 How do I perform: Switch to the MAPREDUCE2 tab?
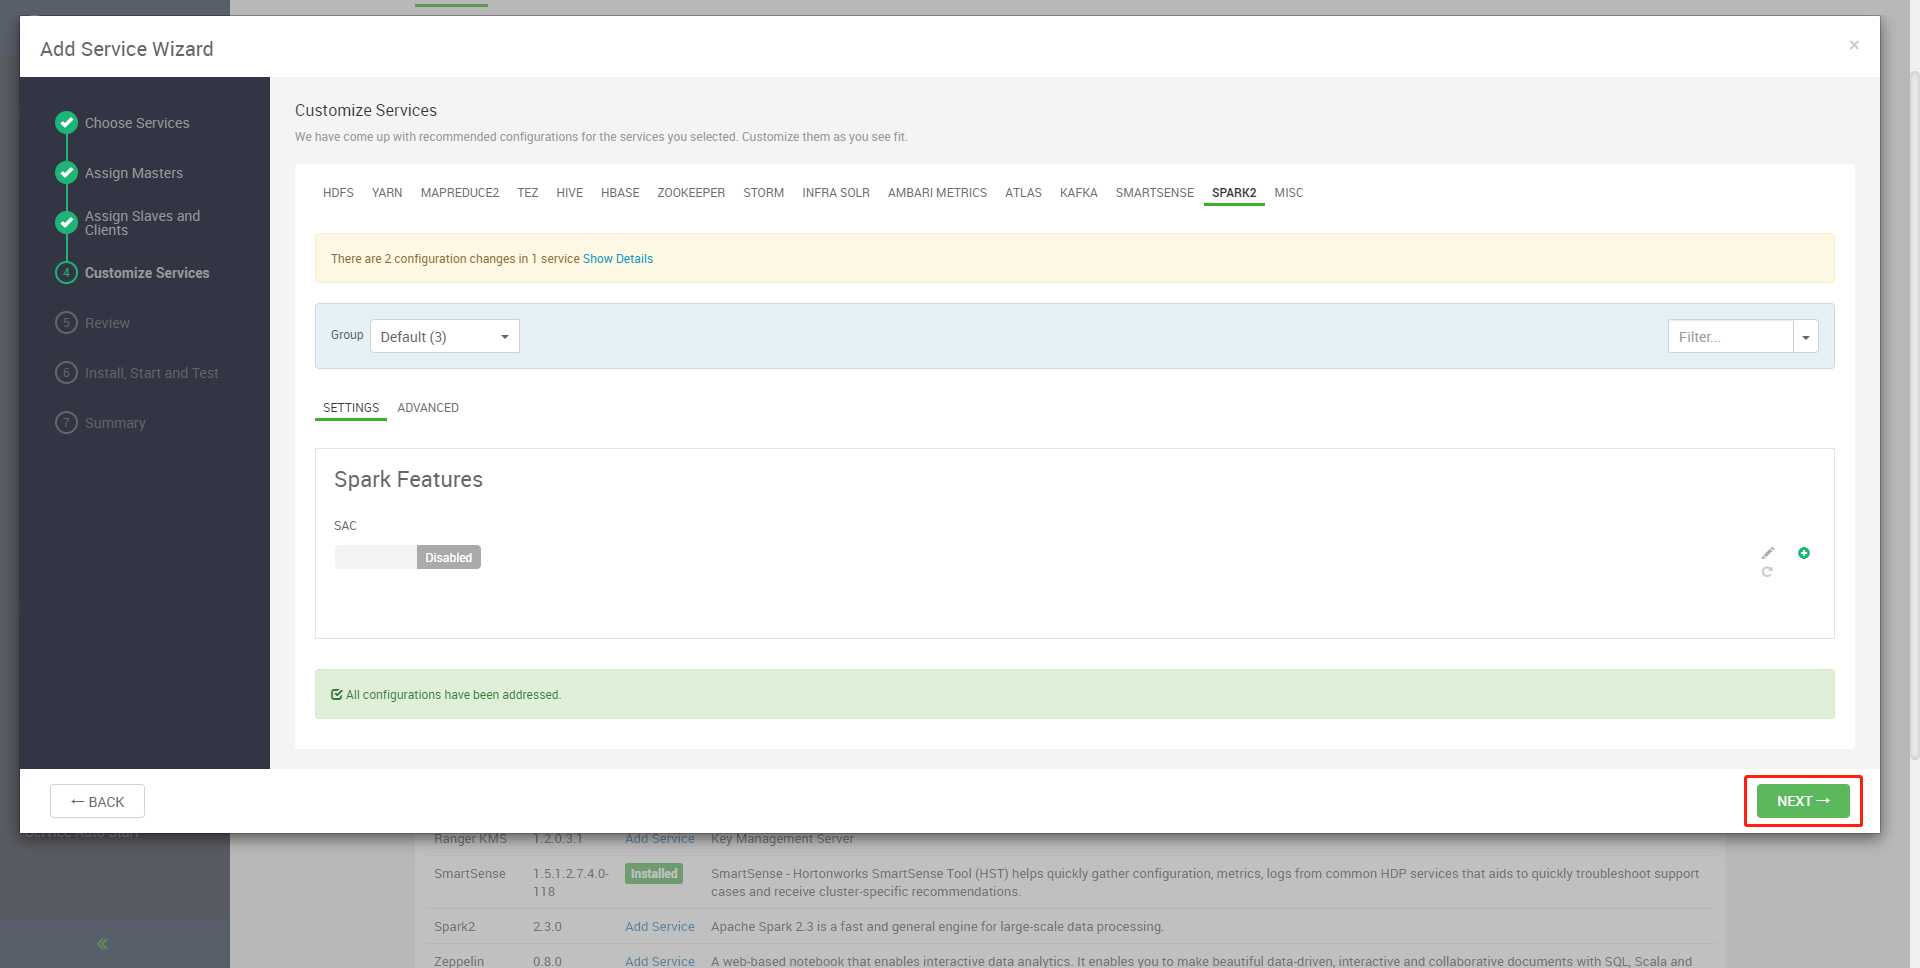pos(460,193)
